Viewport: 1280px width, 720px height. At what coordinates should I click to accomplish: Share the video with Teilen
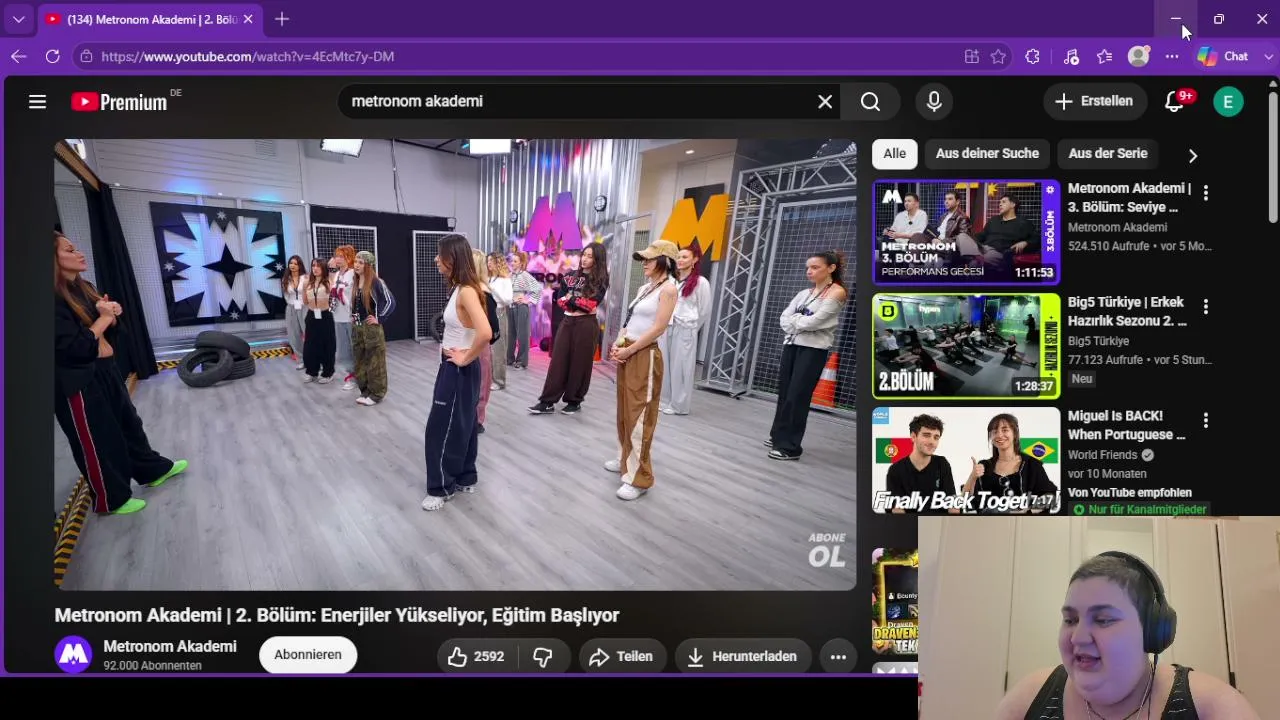tap(622, 656)
